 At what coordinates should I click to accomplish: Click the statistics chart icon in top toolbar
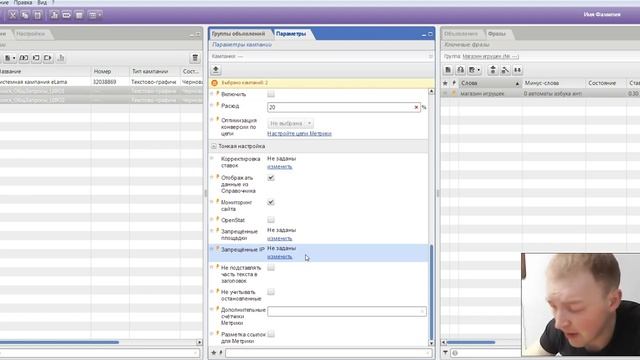click(x=54, y=15)
